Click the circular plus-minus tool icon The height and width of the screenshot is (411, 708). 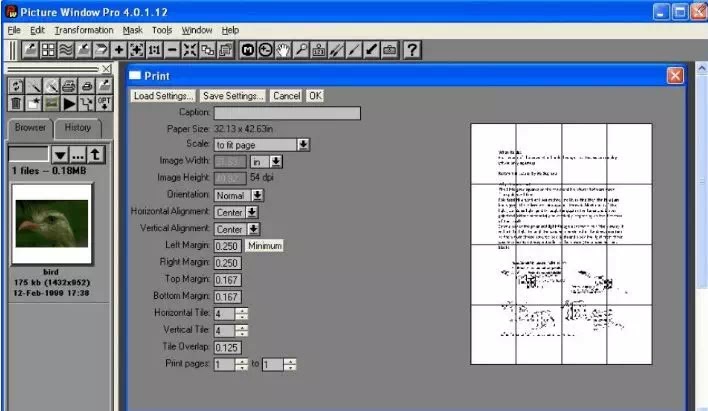pyautogui.click(x=266, y=50)
